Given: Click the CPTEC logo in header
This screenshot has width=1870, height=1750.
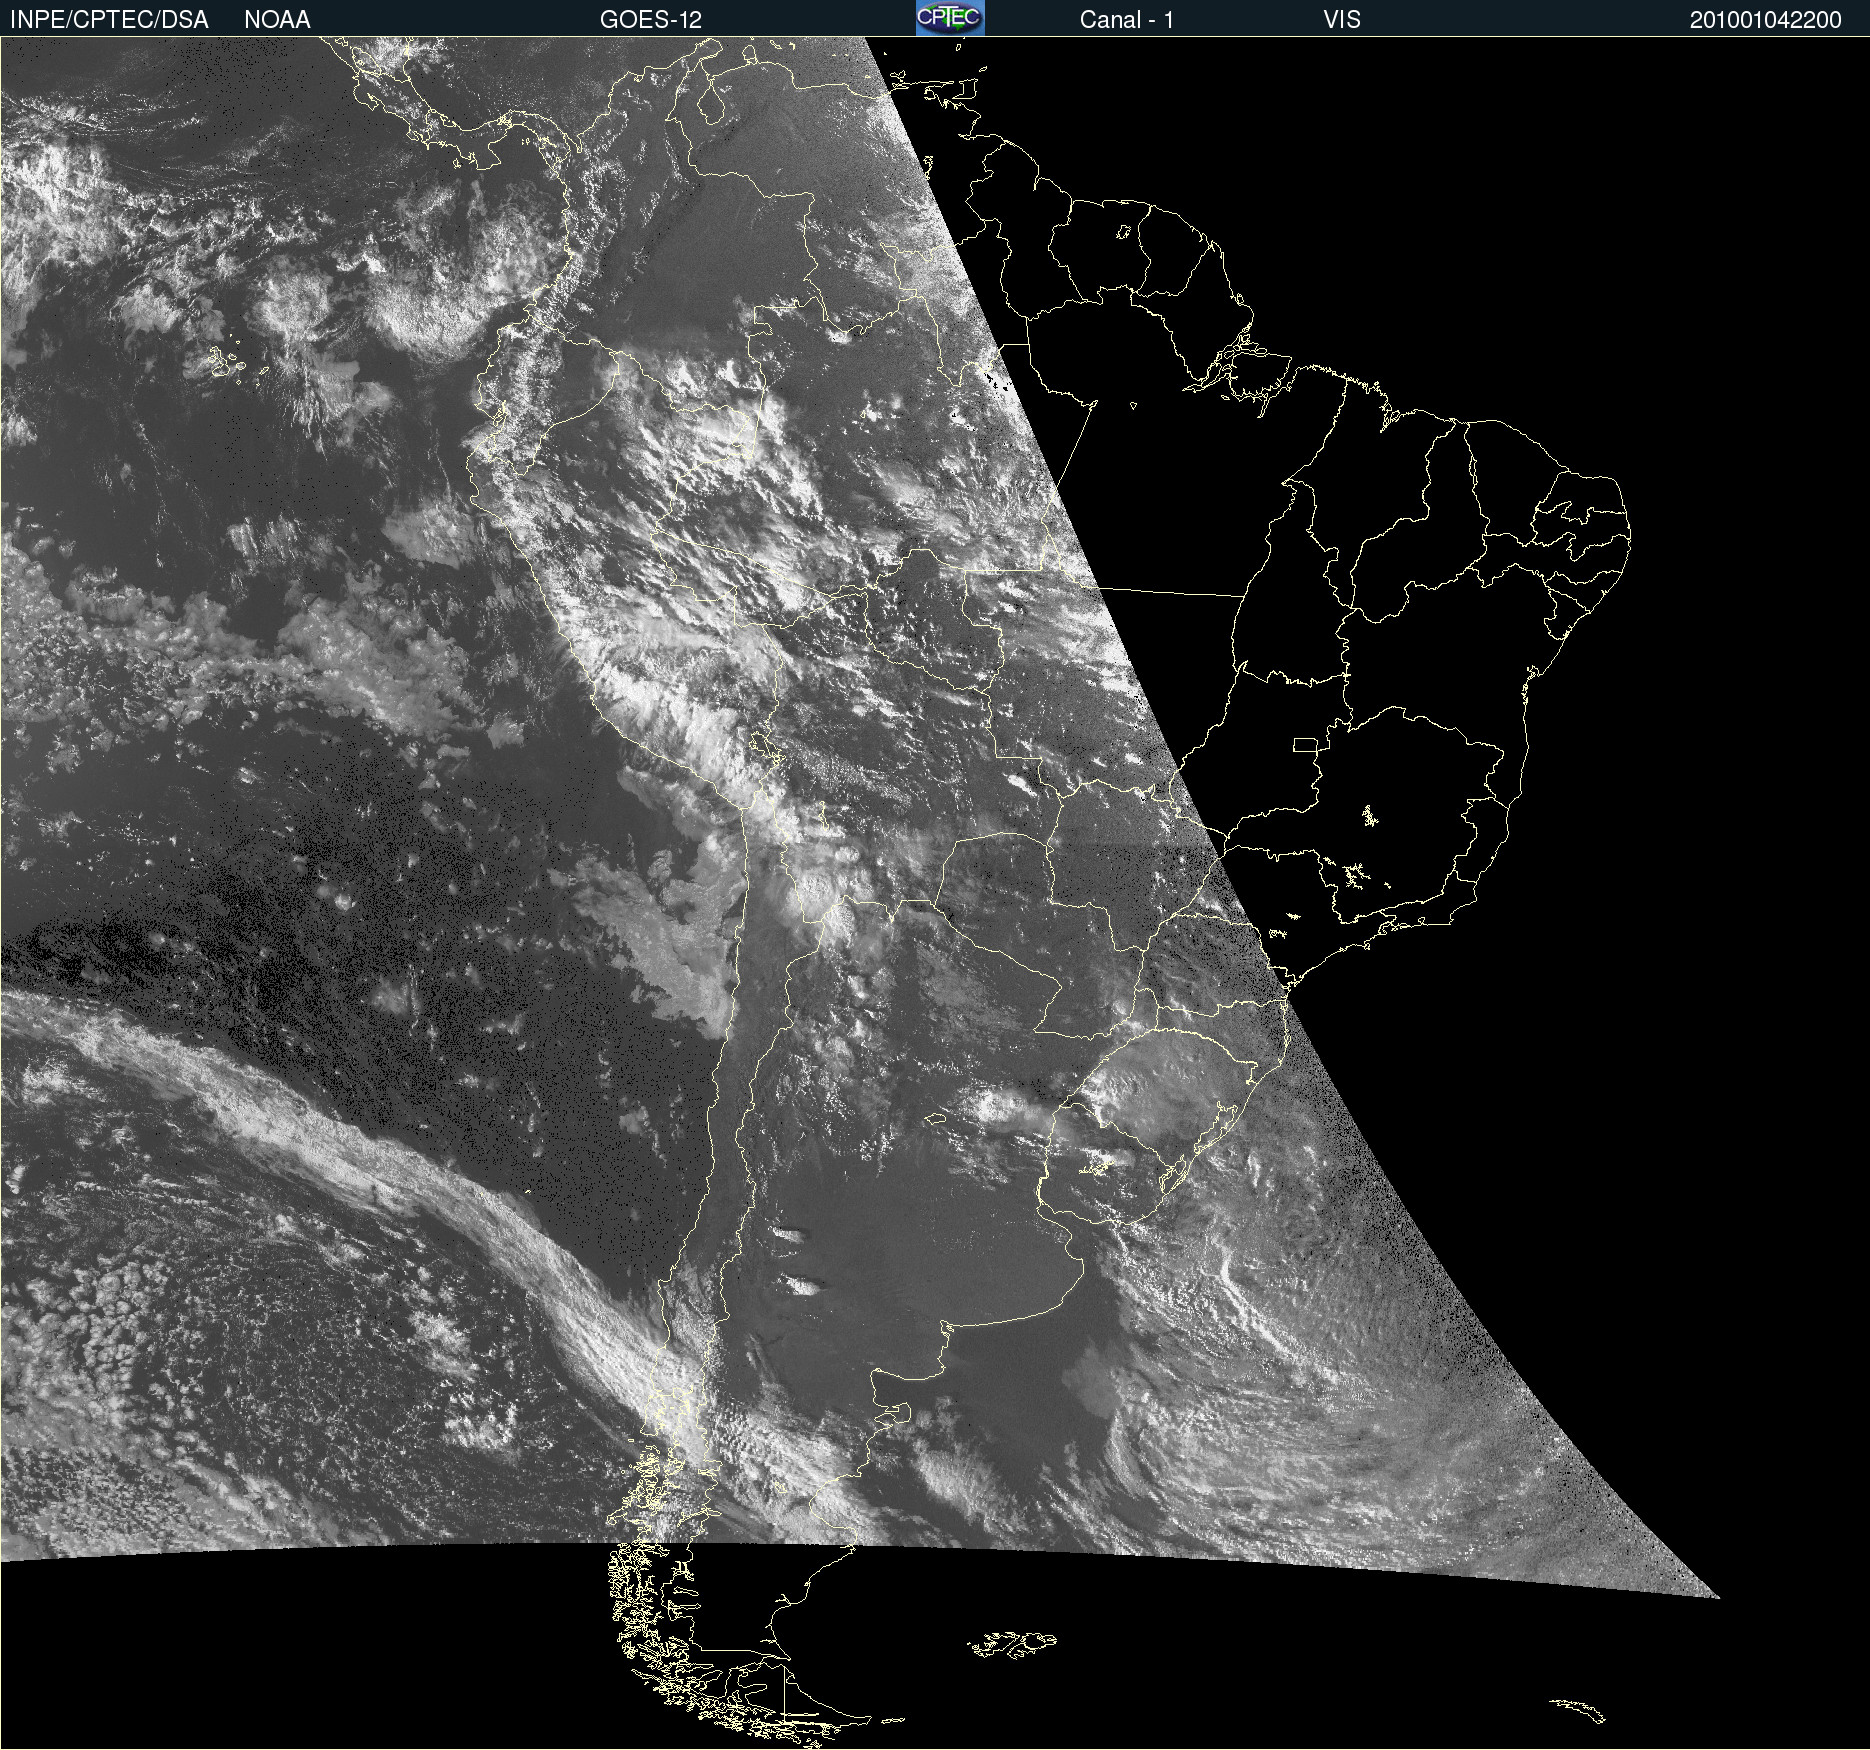Looking at the screenshot, I should click(950, 18).
